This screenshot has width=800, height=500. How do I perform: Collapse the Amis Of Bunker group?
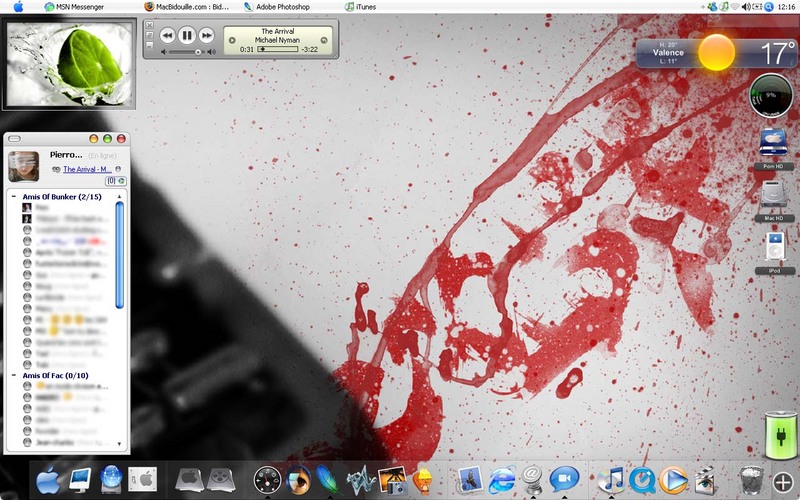coord(14,196)
